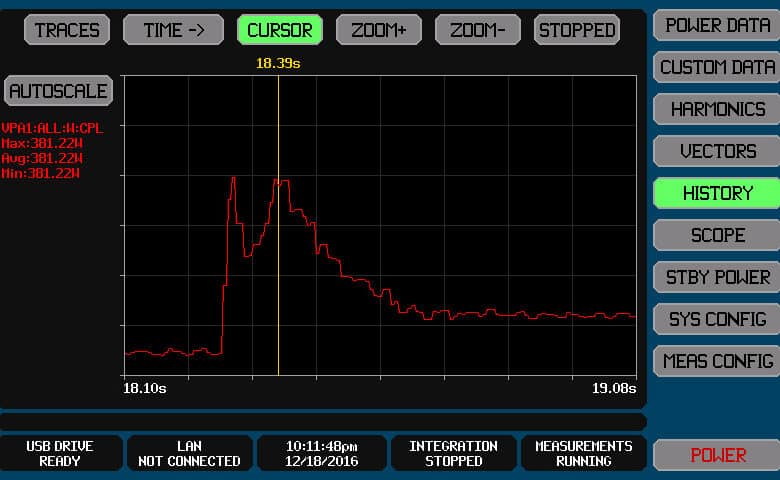The height and width of the screenshot is (480, 780).
Task: Show the VECTORS screen
Action: click(717, 151)
